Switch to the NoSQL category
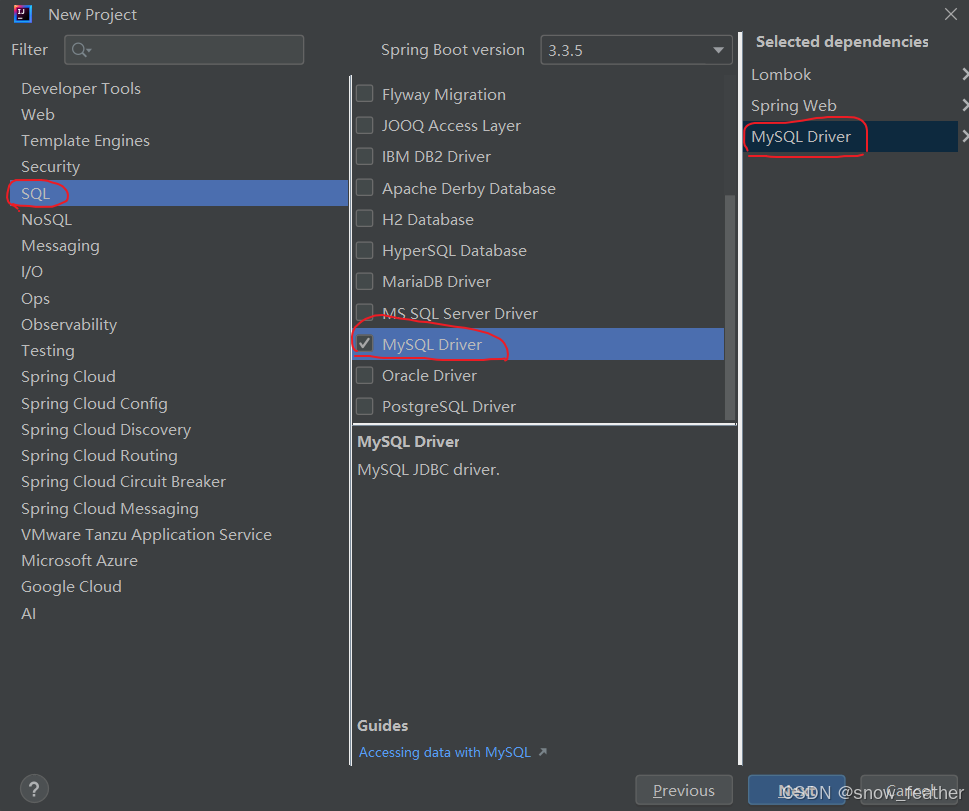Screen dimensions: 969x811 (46, 219)
